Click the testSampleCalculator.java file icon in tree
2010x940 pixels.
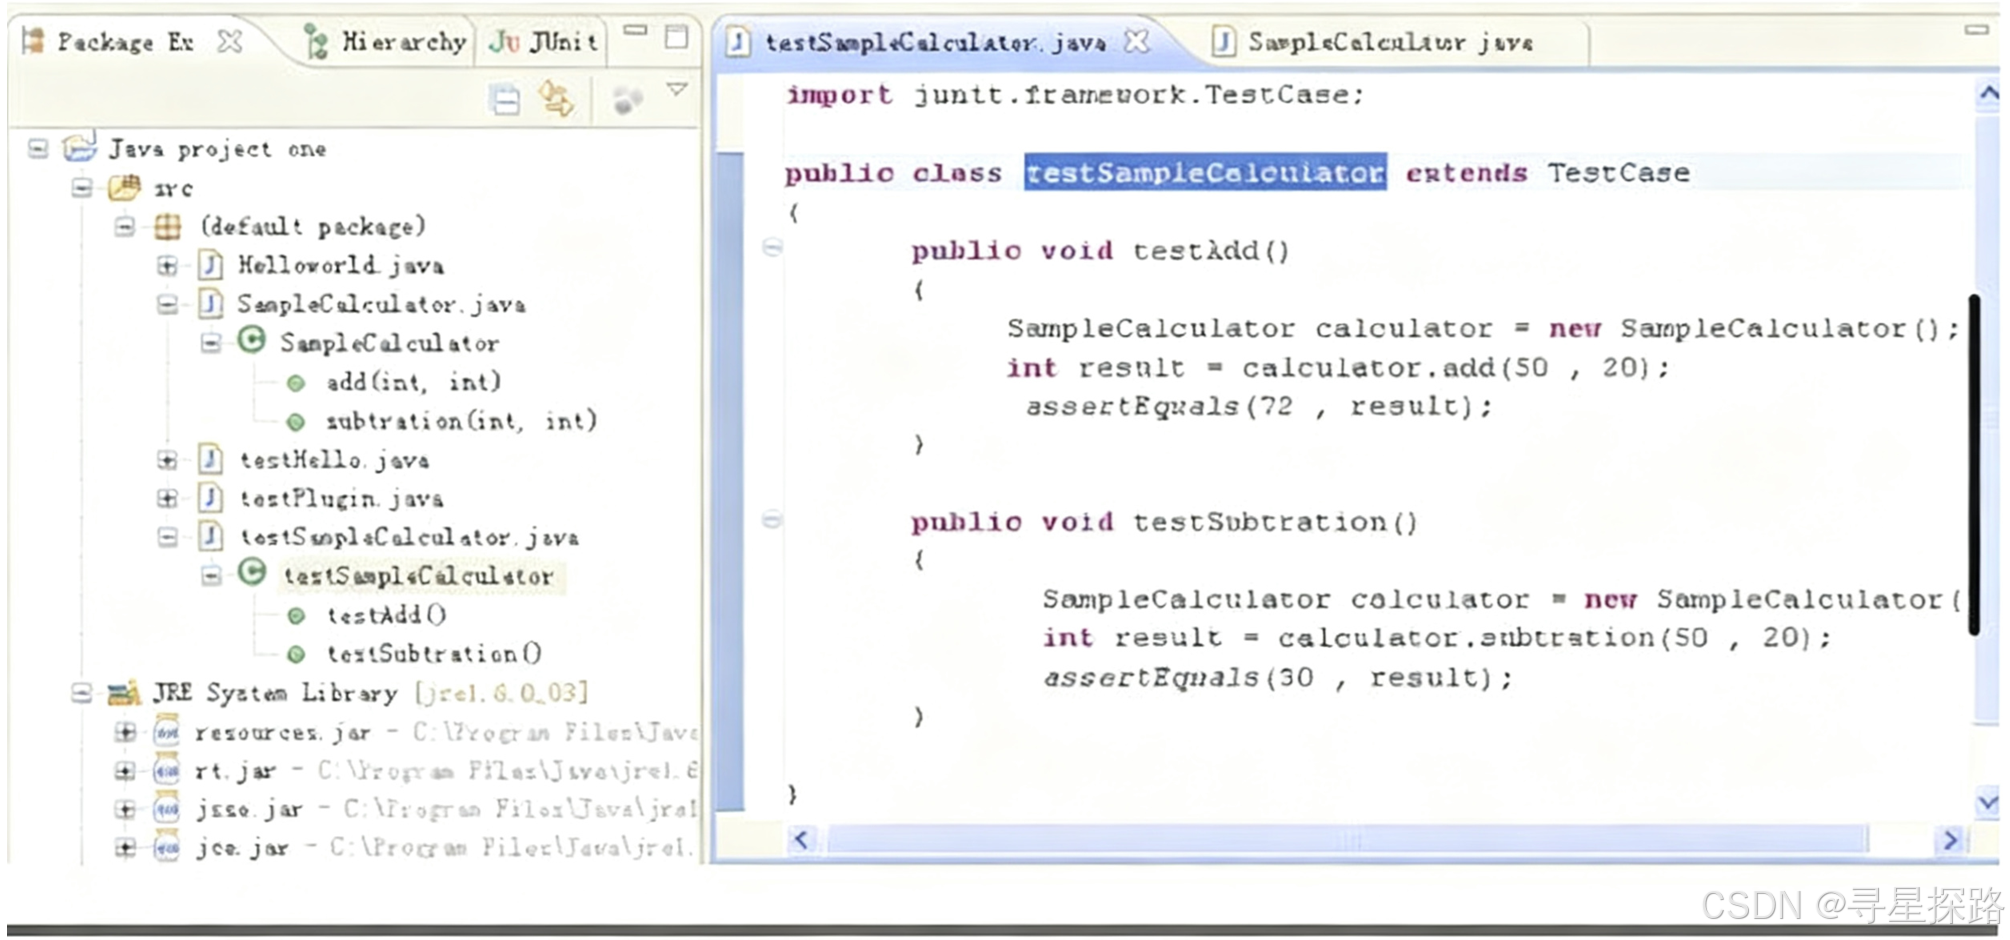(x=210, y=537)
